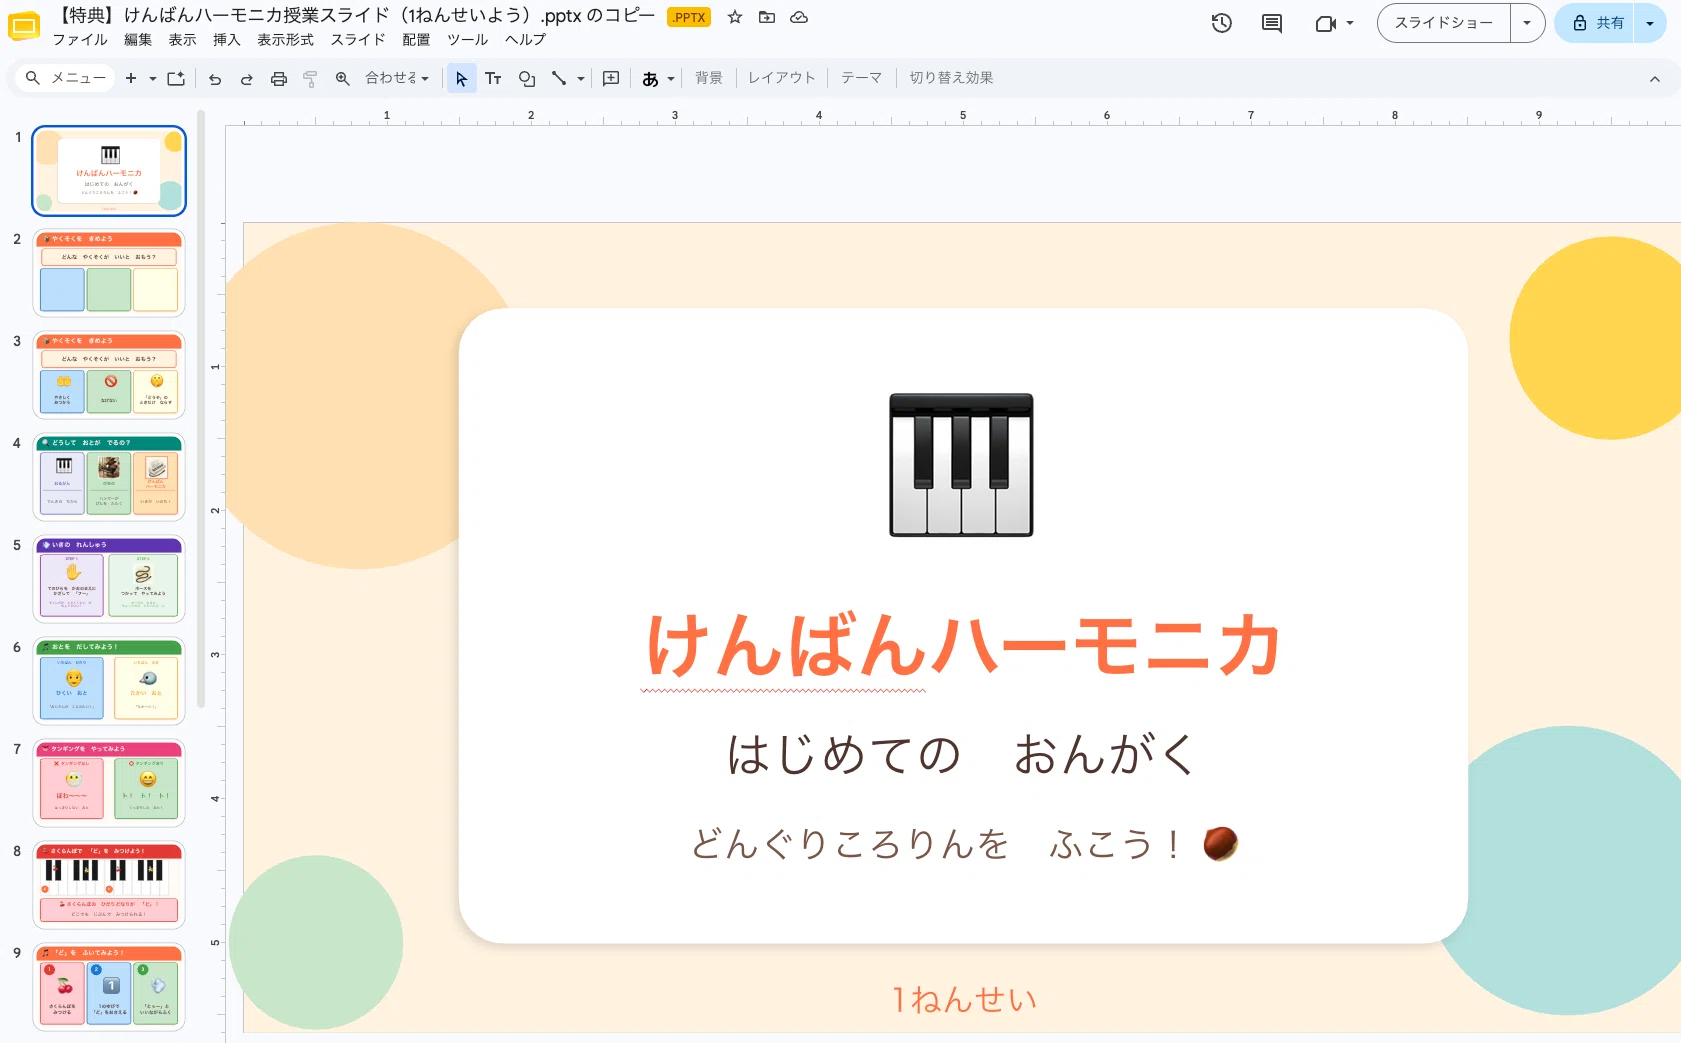This screenshot has width=1681, height=1043.
Task: Click the 共有 share button
Action: pos(1595,23)
